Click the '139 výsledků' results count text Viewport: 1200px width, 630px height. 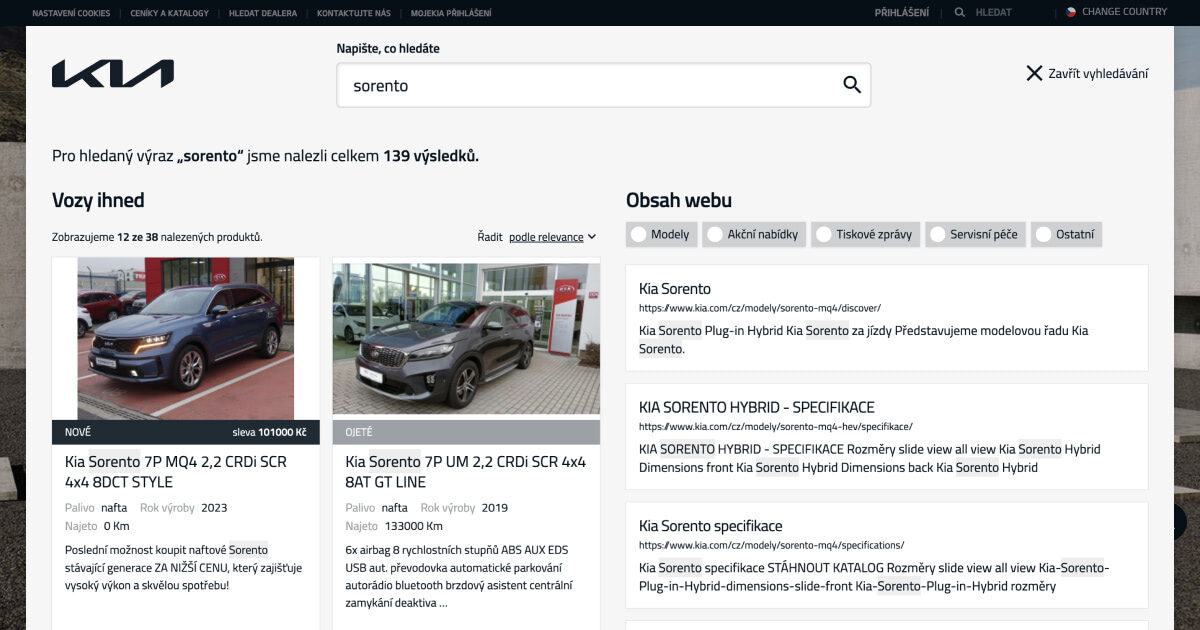pos(431,156)
